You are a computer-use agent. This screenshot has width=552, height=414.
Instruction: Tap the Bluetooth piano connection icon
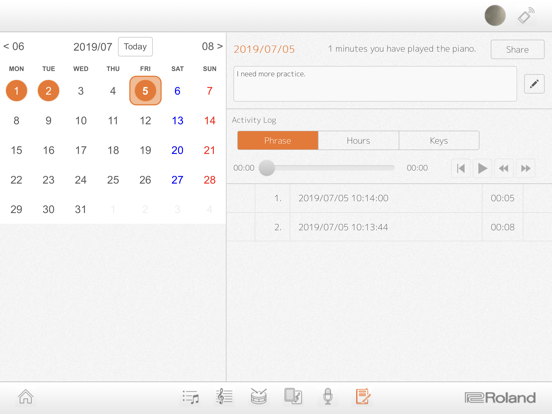pyautogui.click(x=526, y=15)
